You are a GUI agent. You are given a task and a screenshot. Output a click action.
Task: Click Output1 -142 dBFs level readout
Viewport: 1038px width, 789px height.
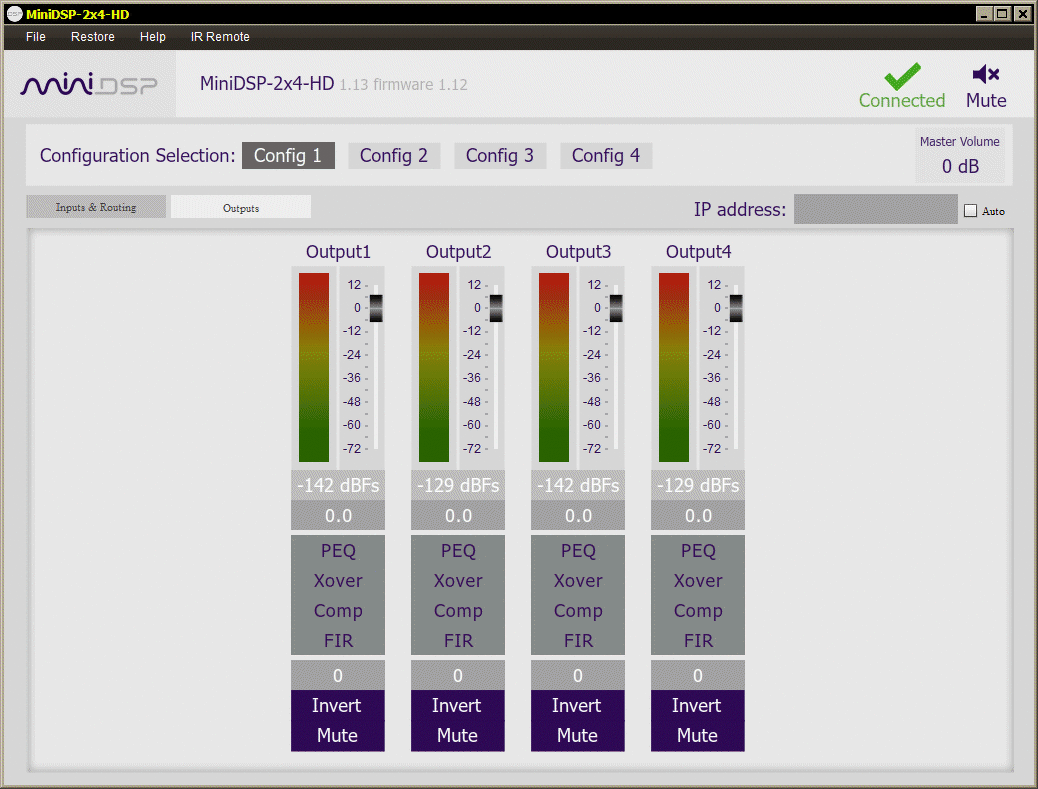[x=338, y=485]
